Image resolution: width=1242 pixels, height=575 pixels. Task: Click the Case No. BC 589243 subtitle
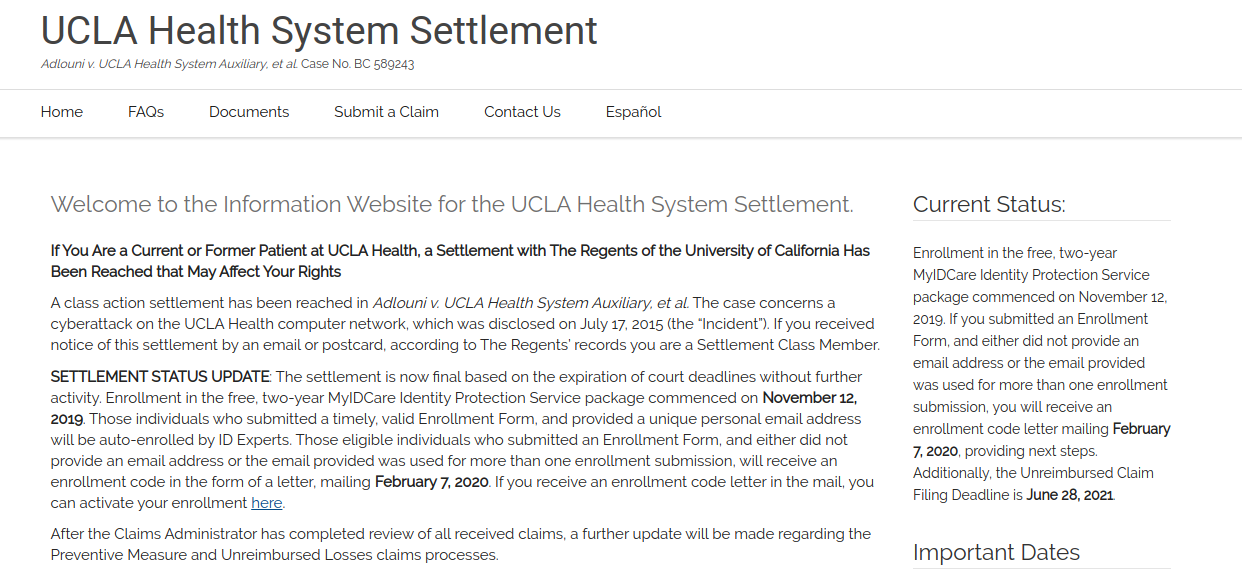[x=357, y=64]
